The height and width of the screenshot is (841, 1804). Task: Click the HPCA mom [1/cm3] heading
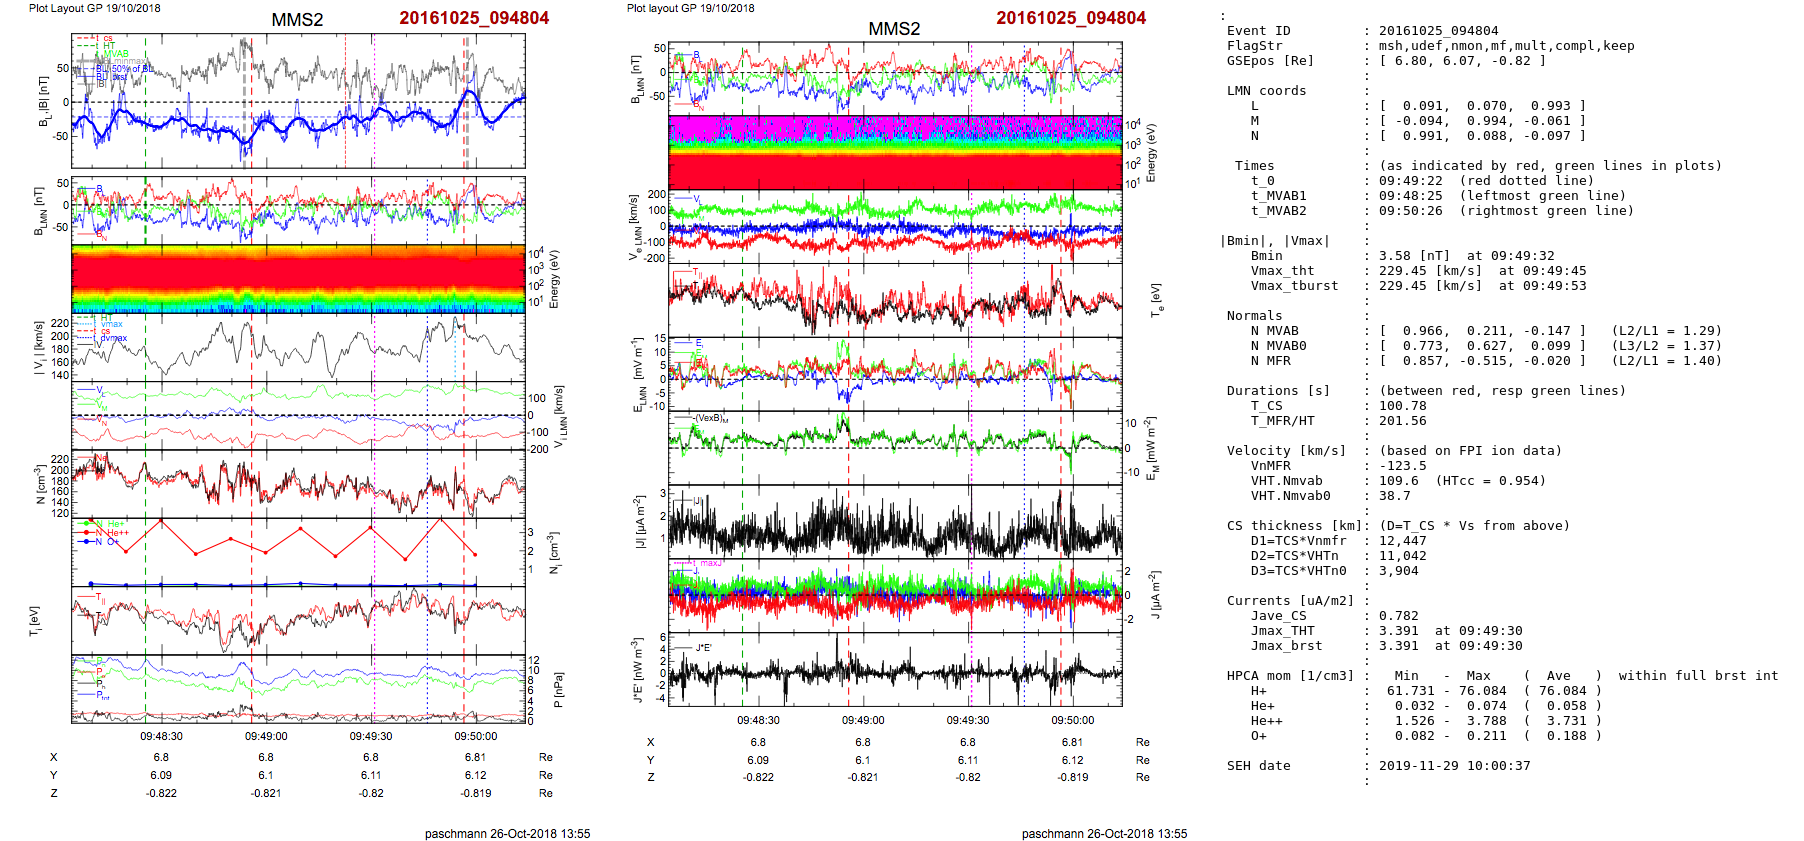tap(1290, 676)
